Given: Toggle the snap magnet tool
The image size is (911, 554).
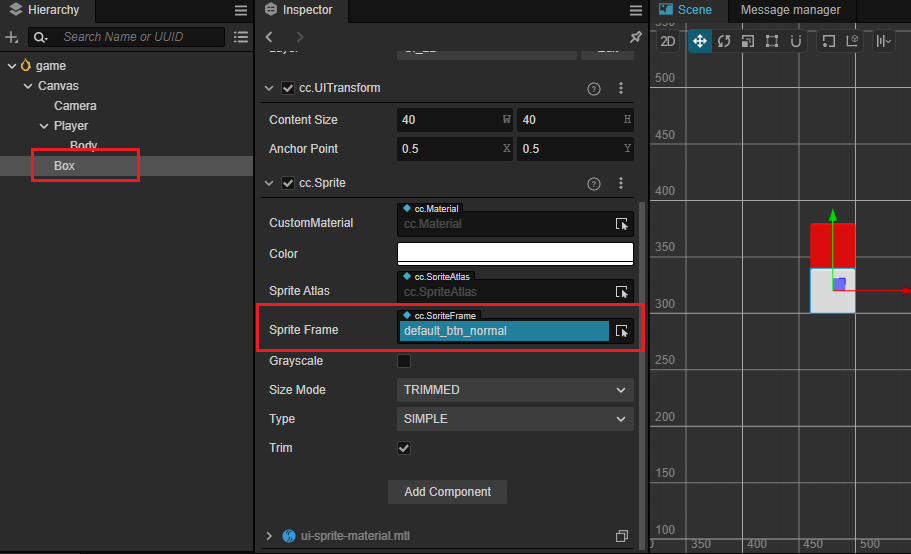Looking at the screenshot, I should point(796,41).
